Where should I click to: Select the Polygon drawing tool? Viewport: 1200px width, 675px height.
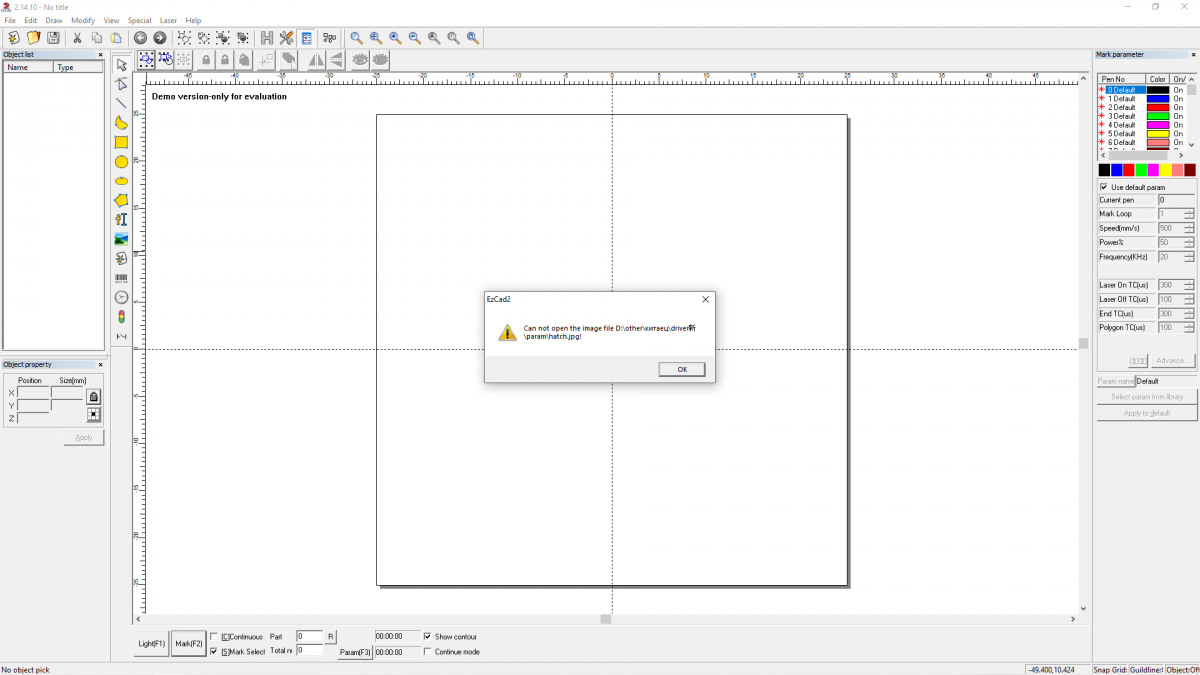(121, 200)
